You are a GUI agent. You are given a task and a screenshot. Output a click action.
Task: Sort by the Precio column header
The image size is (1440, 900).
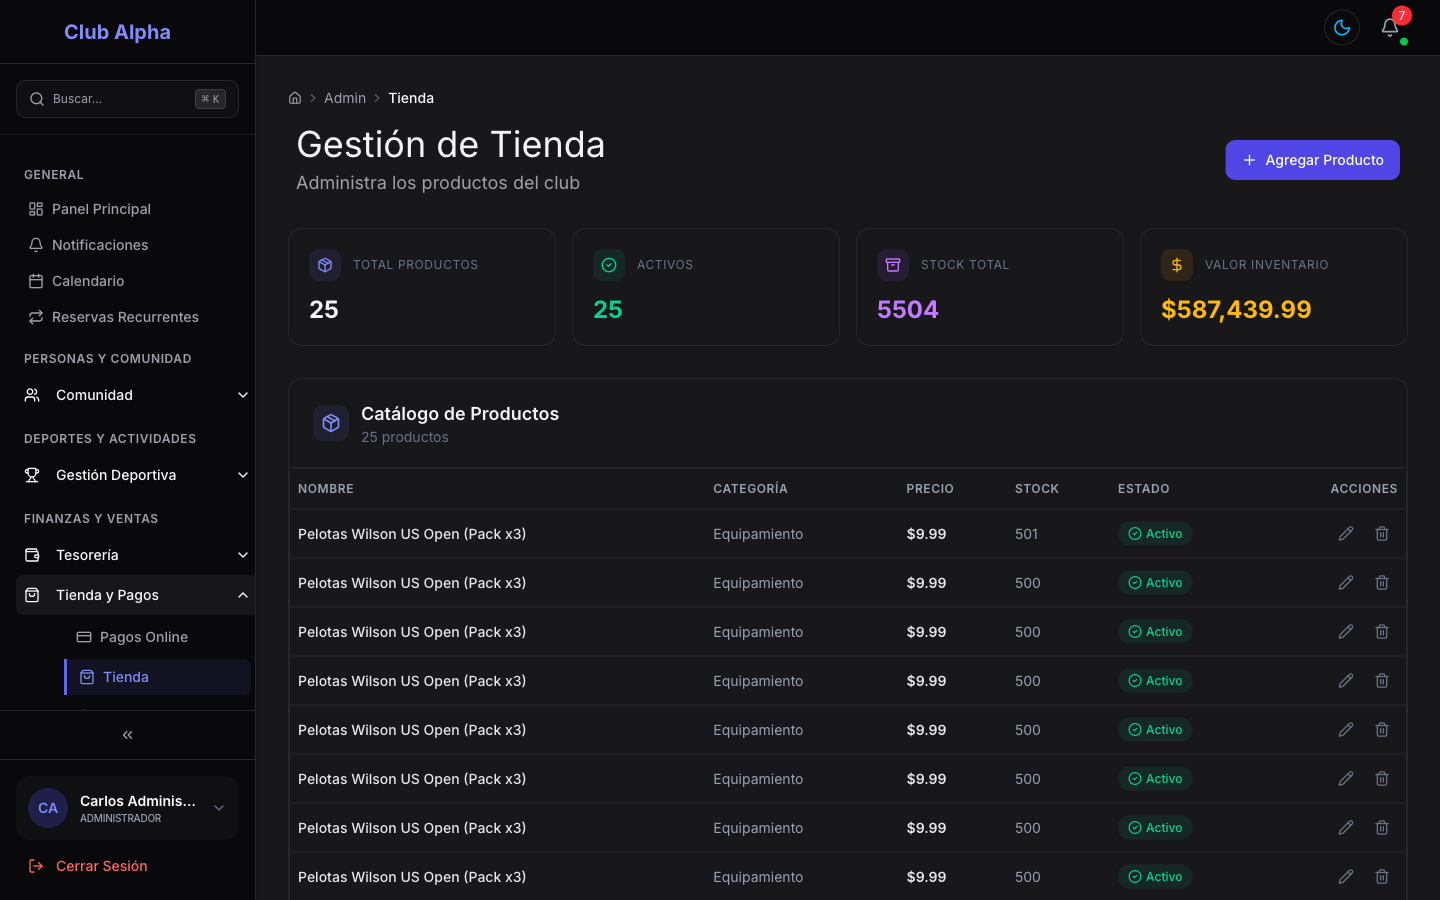click(x=930, y=489)
